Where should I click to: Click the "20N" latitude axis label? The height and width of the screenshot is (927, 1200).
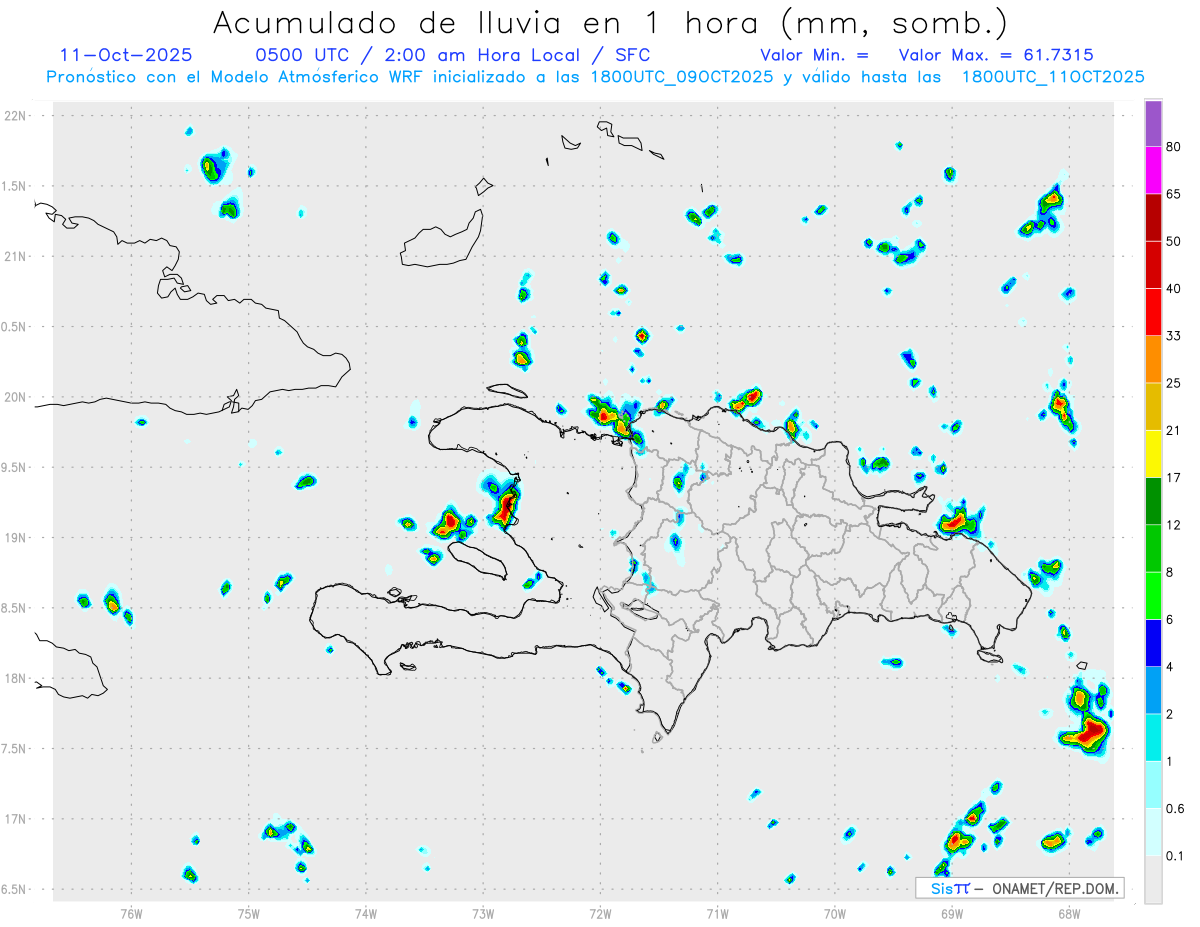pyautogui.click(x=15, y=397)
